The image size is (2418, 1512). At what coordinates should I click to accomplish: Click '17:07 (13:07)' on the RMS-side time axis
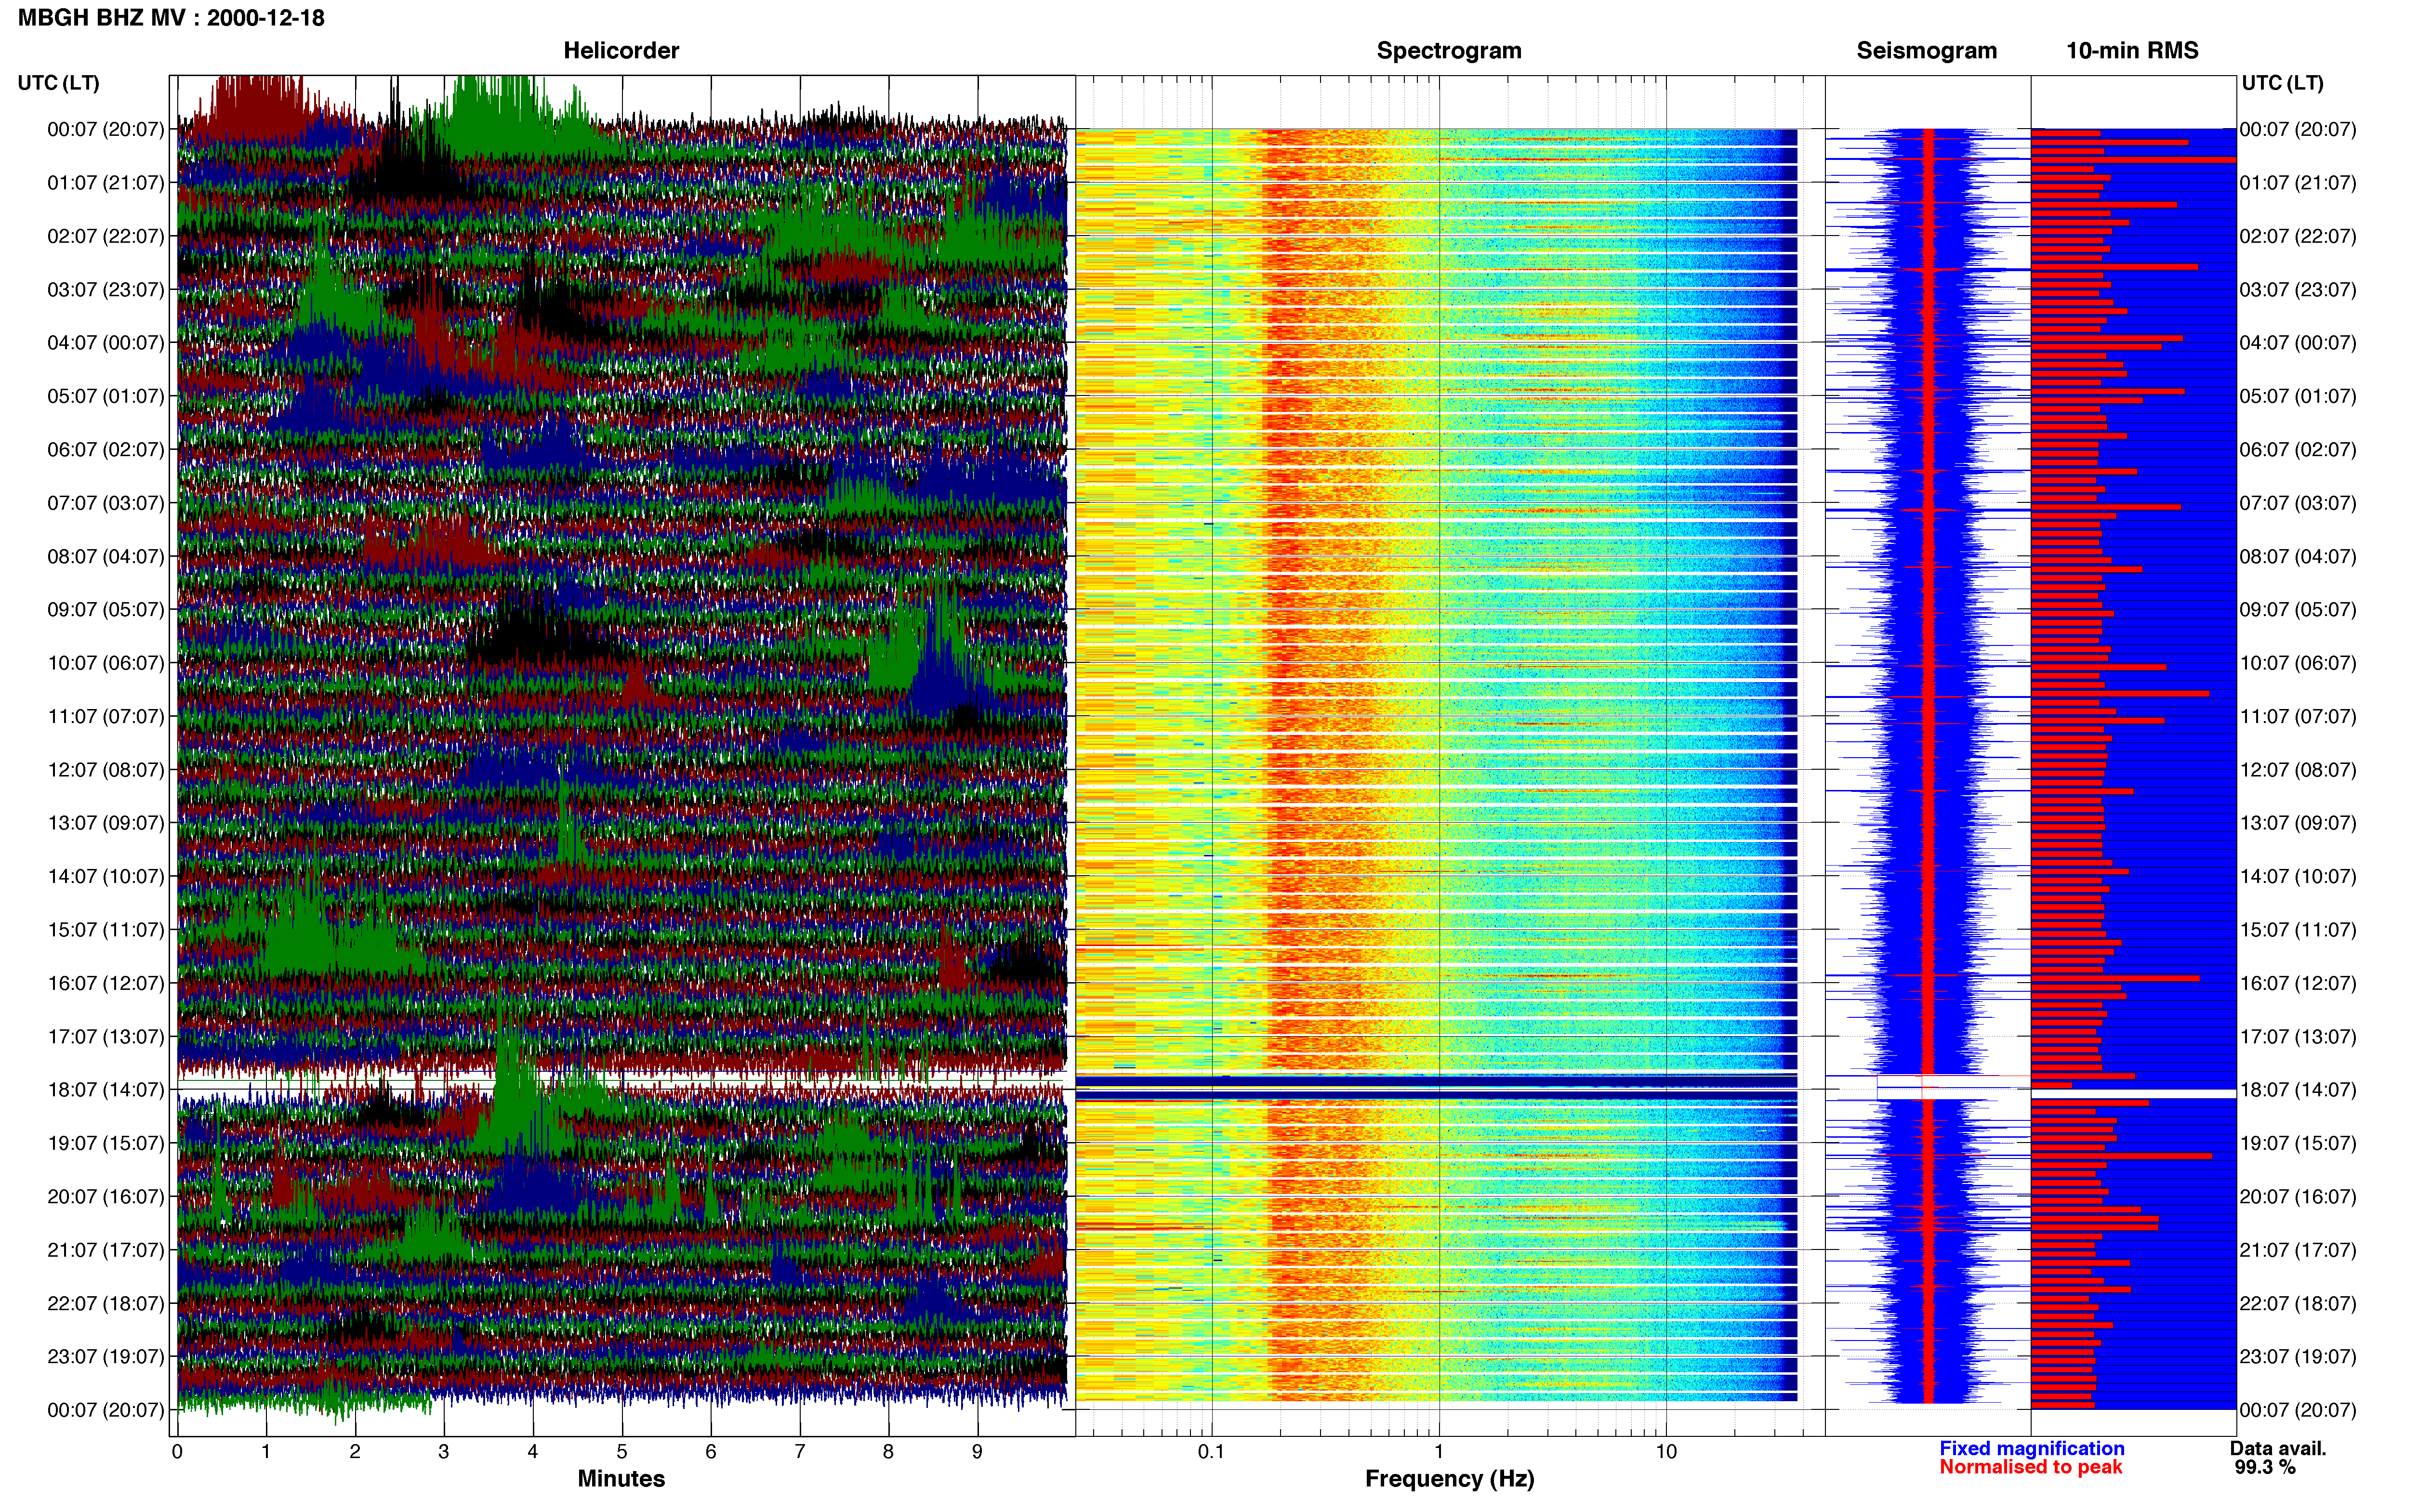click(x=2298, y=1037)
